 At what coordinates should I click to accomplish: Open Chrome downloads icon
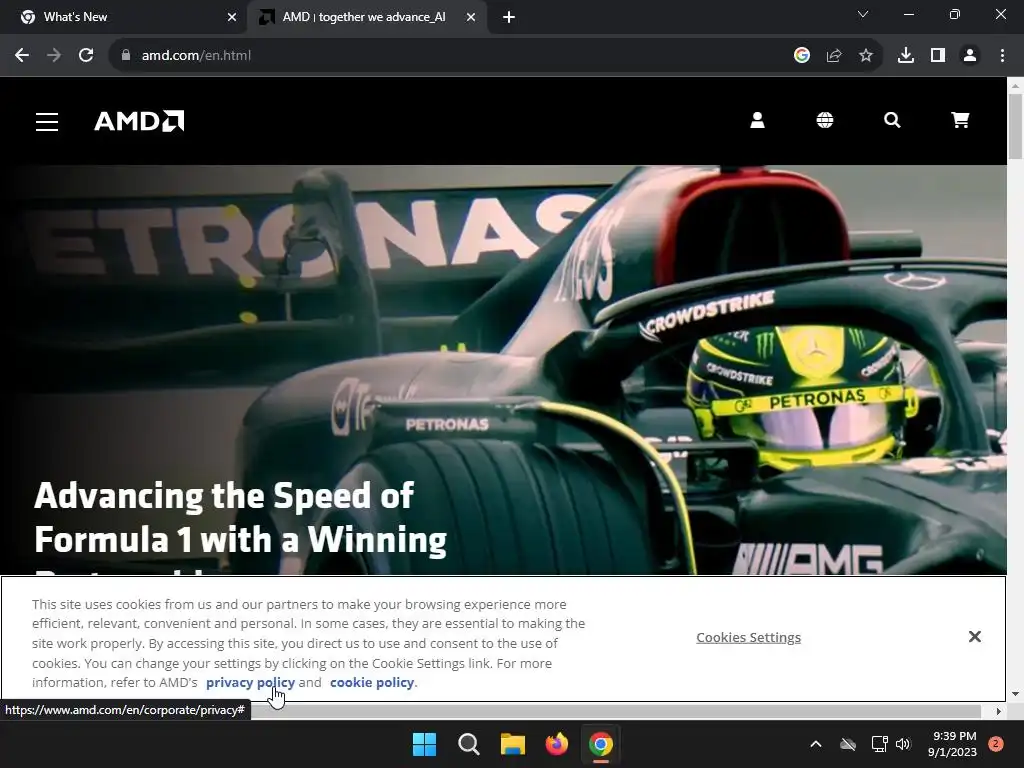pyautogui.click(x=906, y=56)
